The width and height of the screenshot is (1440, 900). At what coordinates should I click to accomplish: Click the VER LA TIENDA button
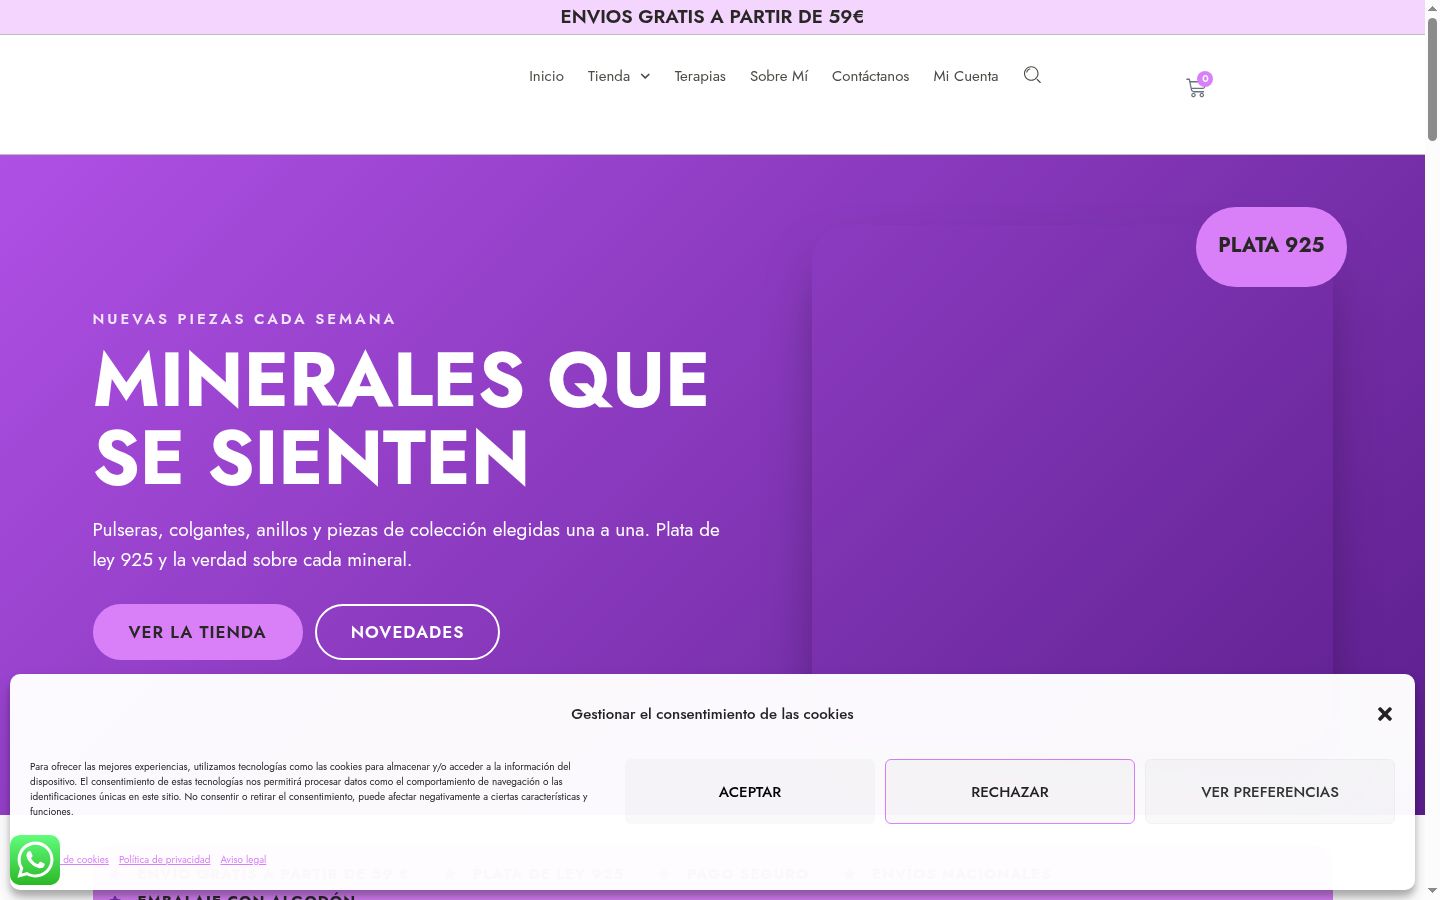tap(198, 632)
